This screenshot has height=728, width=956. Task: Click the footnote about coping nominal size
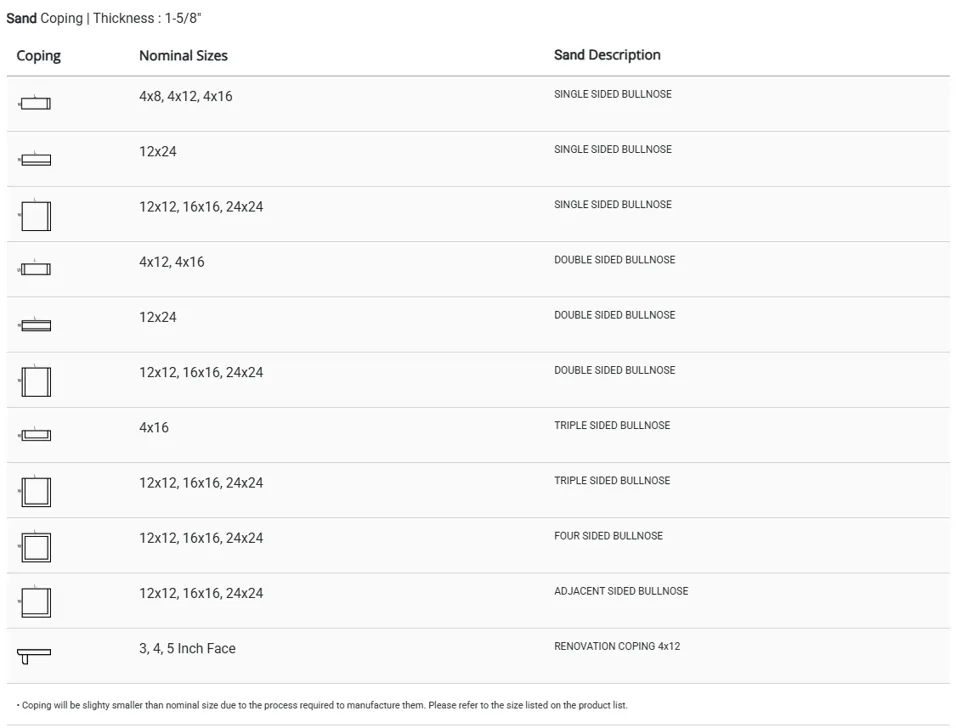pos(322,706)
